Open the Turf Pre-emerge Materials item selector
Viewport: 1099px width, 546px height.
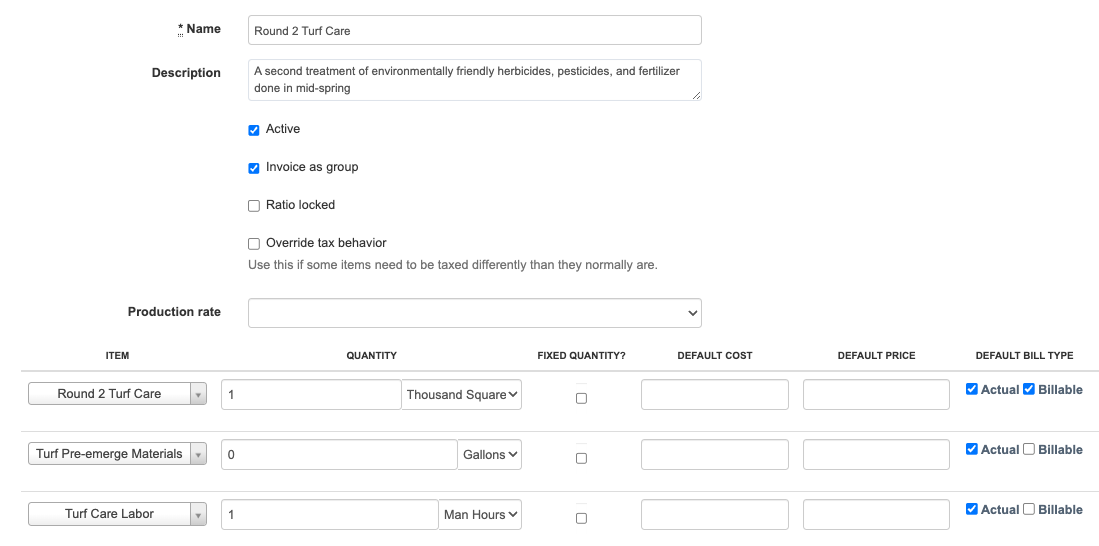(x=117, y=454)
